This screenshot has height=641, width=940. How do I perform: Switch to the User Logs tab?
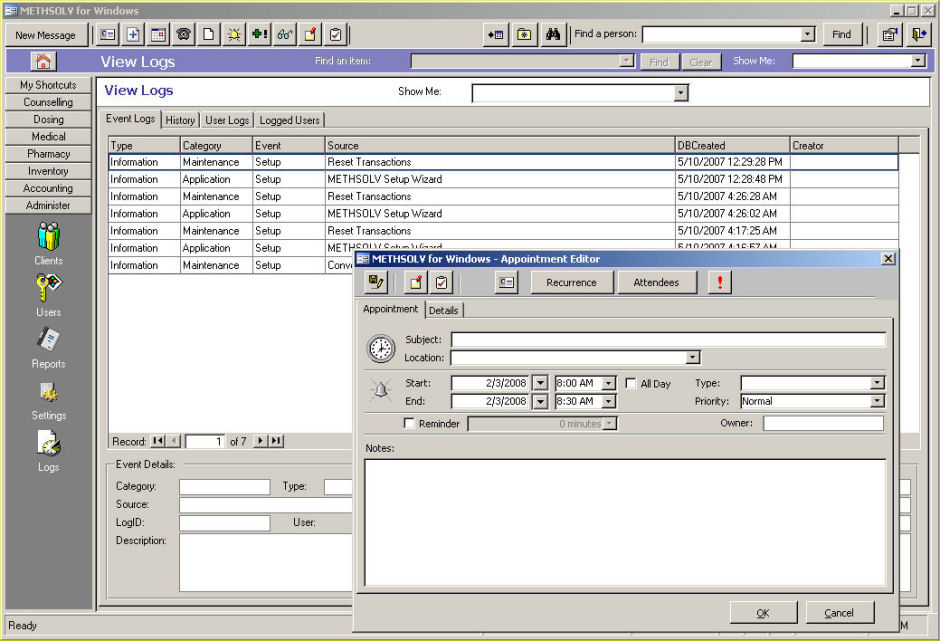tap(227, 120)
